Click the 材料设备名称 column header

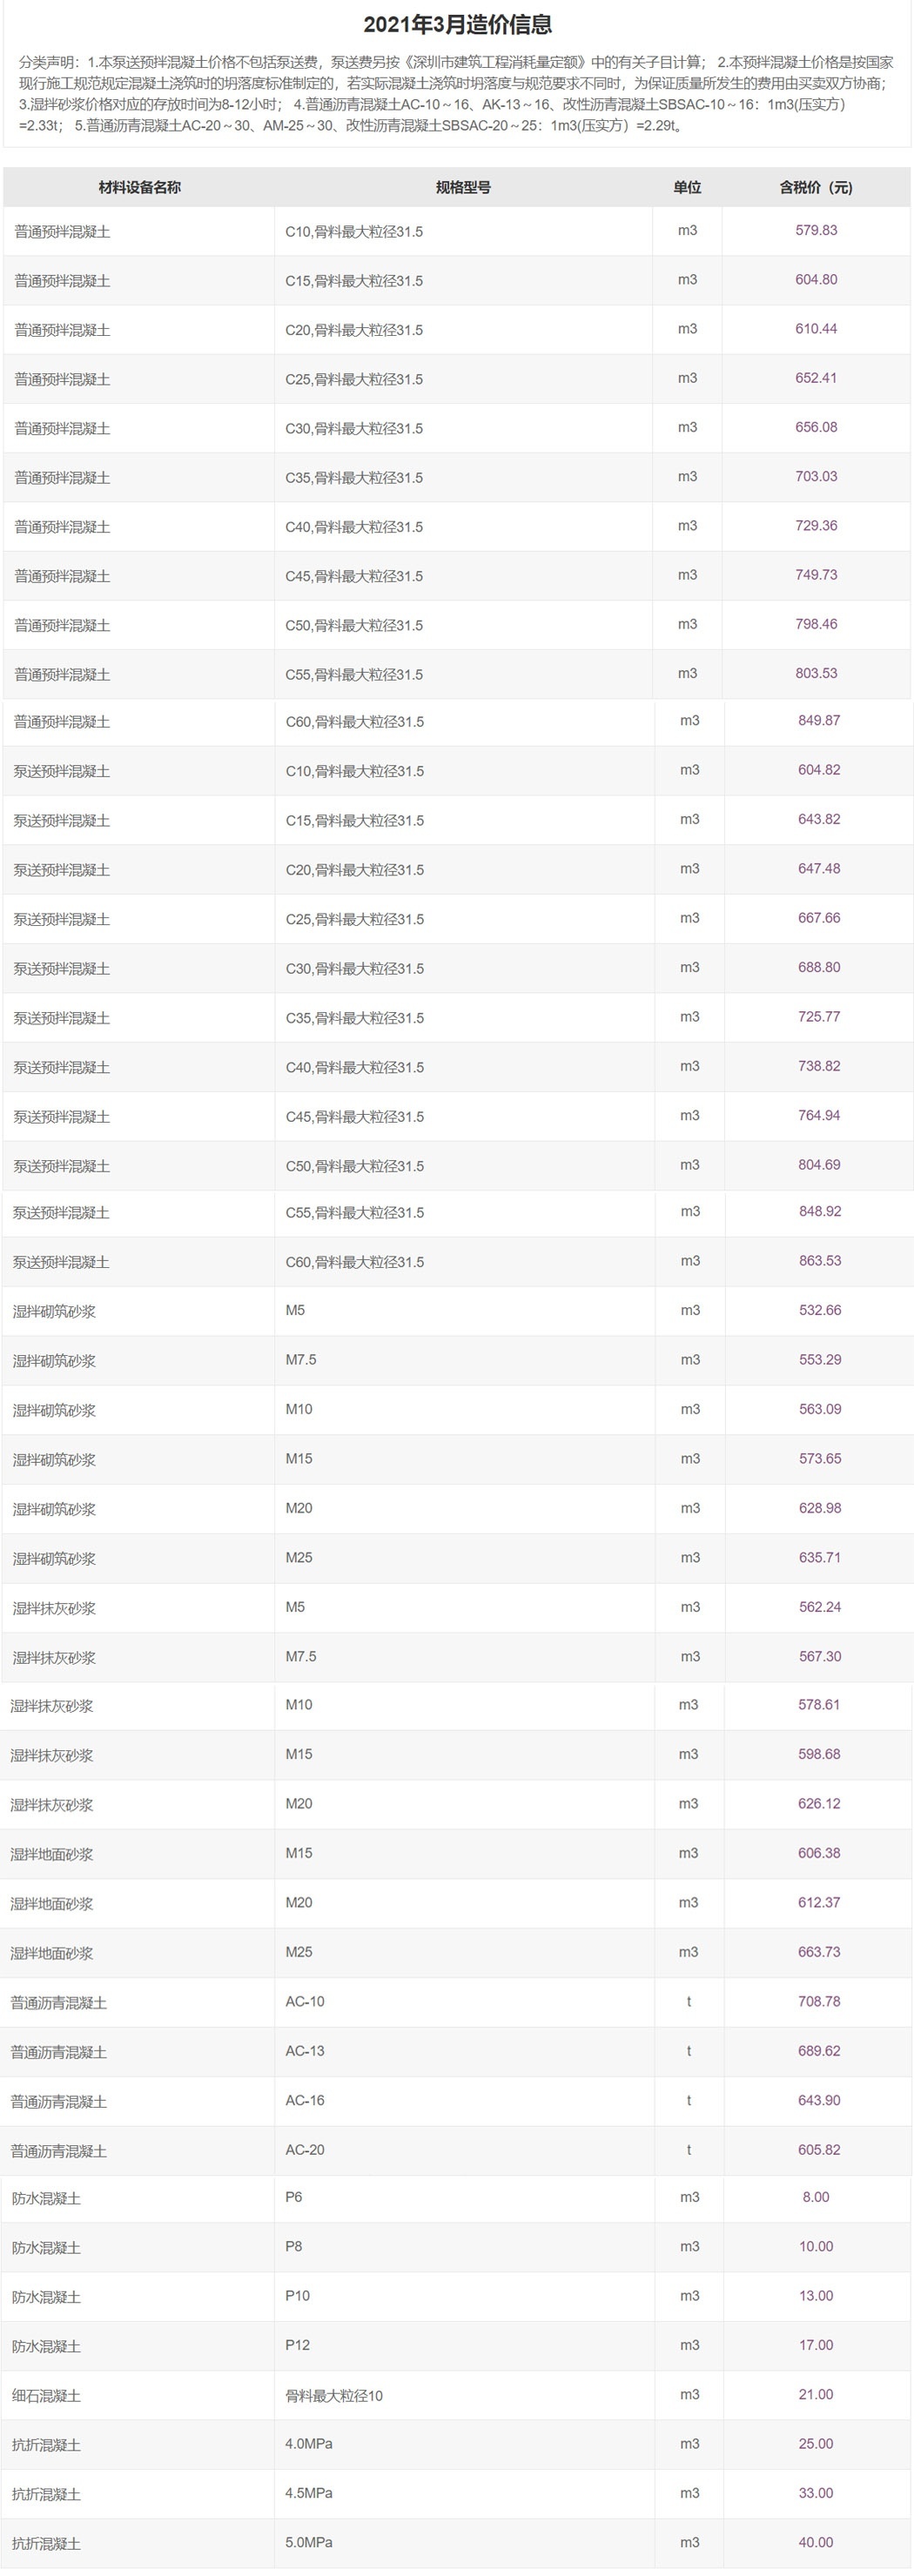[x=139, y=187]
